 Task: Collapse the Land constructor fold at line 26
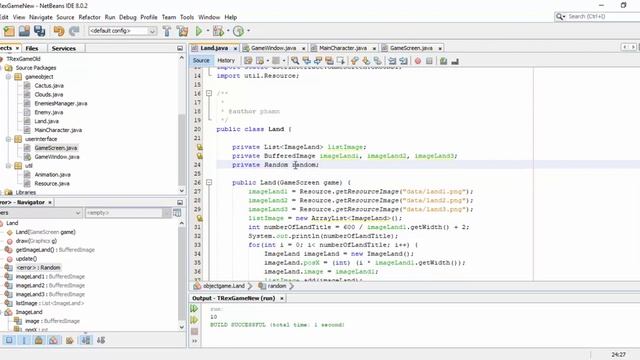click(209, 182)
